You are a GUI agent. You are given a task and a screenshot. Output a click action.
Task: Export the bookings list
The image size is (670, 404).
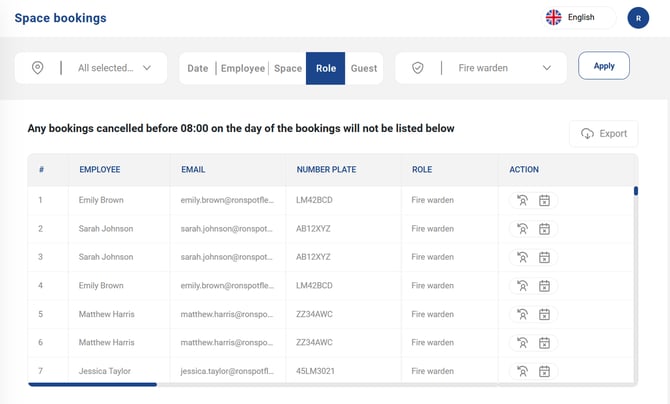tap(603, 133)
